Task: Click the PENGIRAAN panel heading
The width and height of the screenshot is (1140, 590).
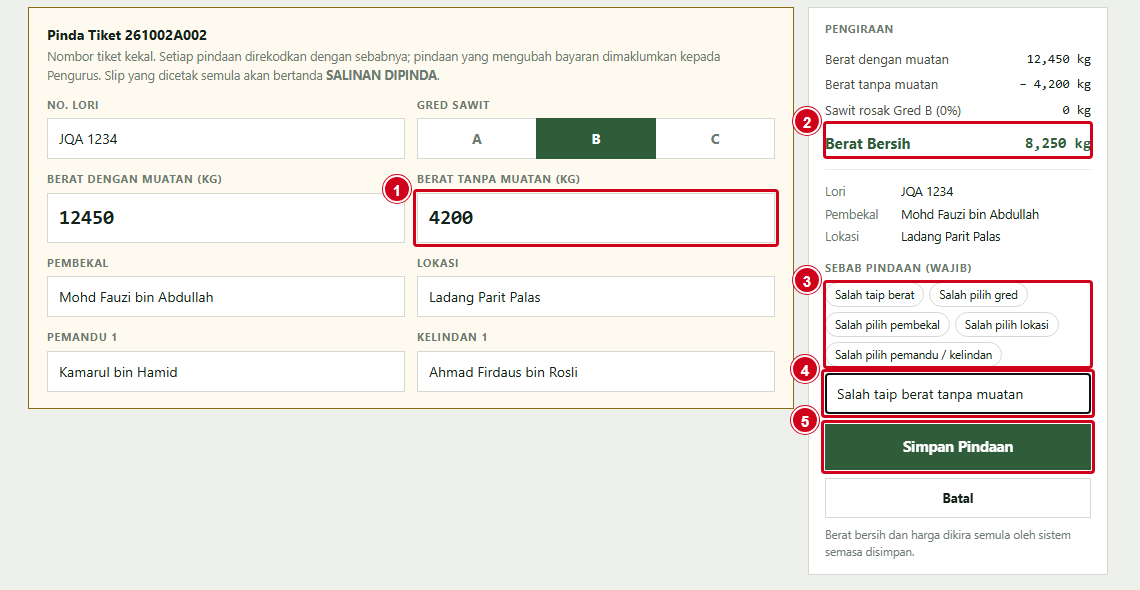Action: [859, 30]
